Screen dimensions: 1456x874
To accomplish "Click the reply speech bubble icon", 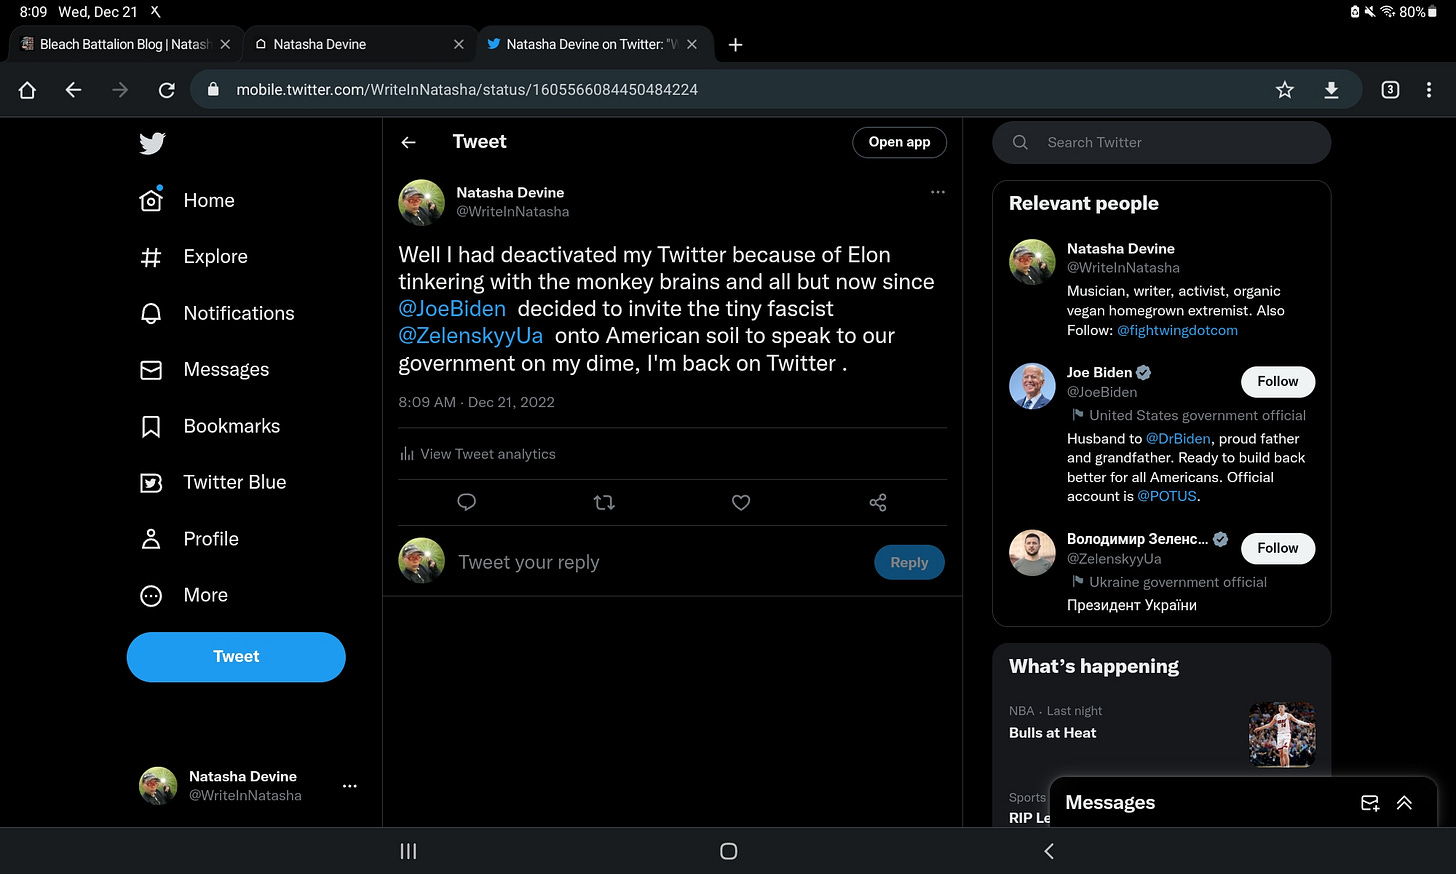I will (x=466, y=502).
